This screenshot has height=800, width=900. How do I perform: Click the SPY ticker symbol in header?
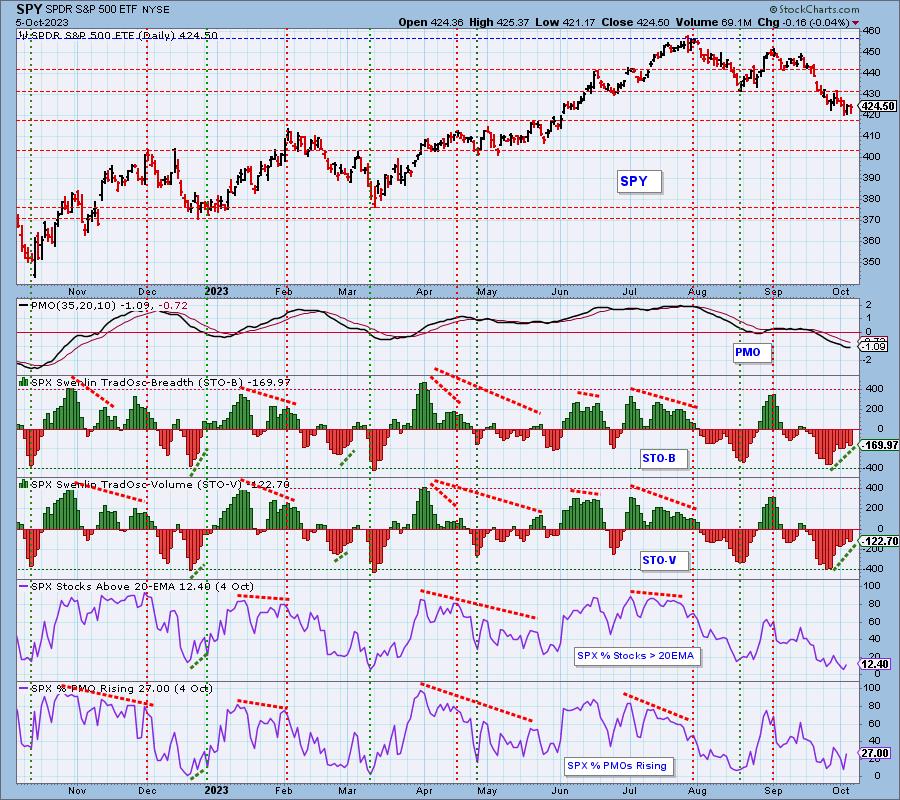[29, 9]
